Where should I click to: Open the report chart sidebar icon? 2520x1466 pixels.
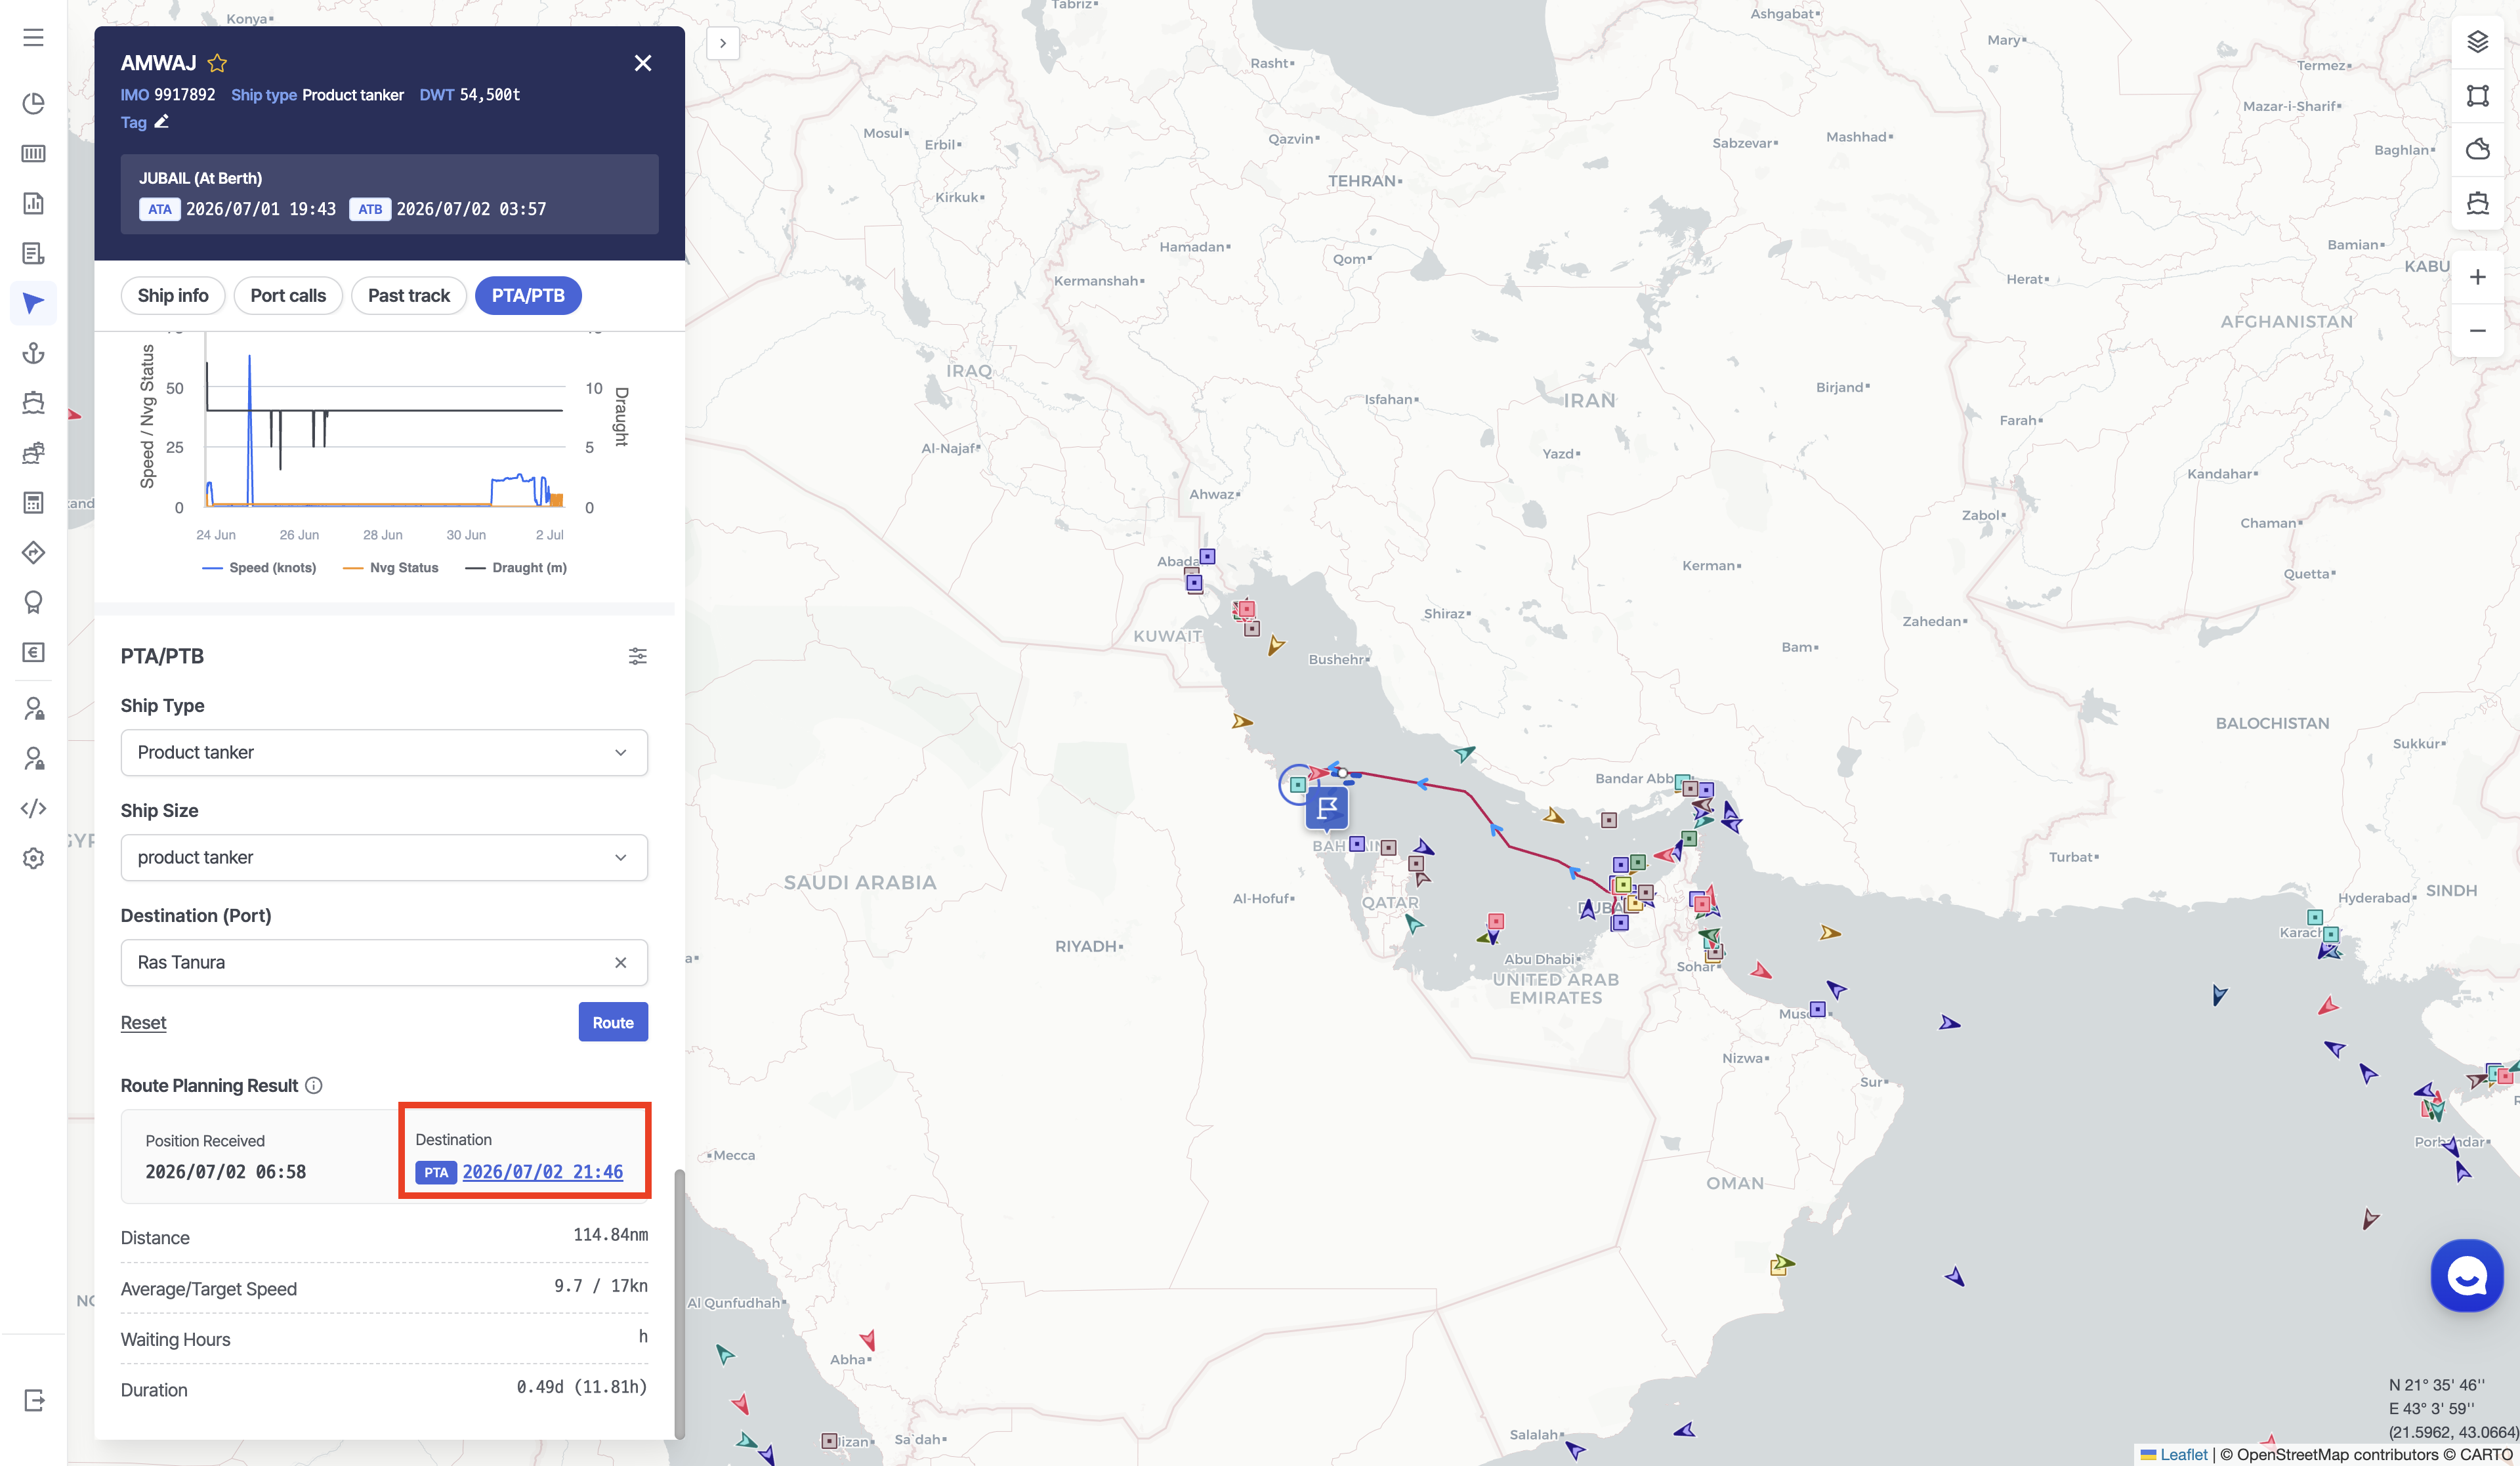tap(33, 203)
